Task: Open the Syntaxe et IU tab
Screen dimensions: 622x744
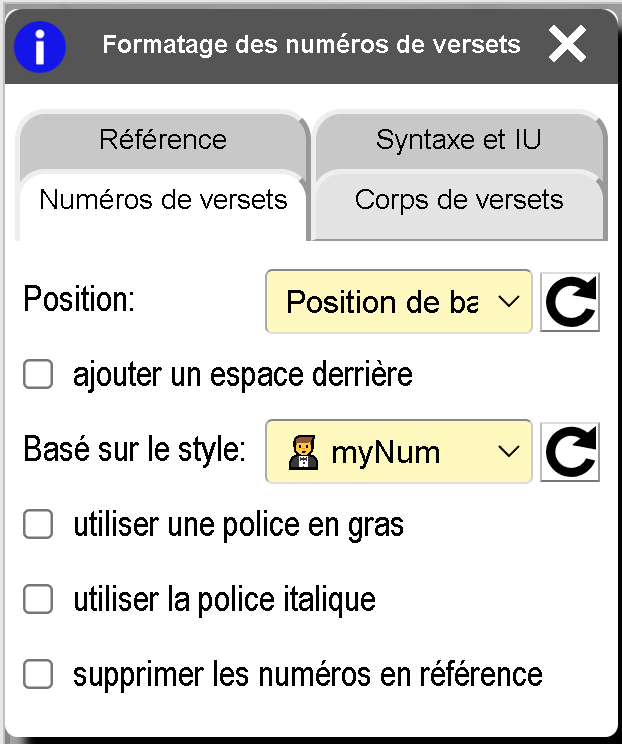Action: coord(459,139)
